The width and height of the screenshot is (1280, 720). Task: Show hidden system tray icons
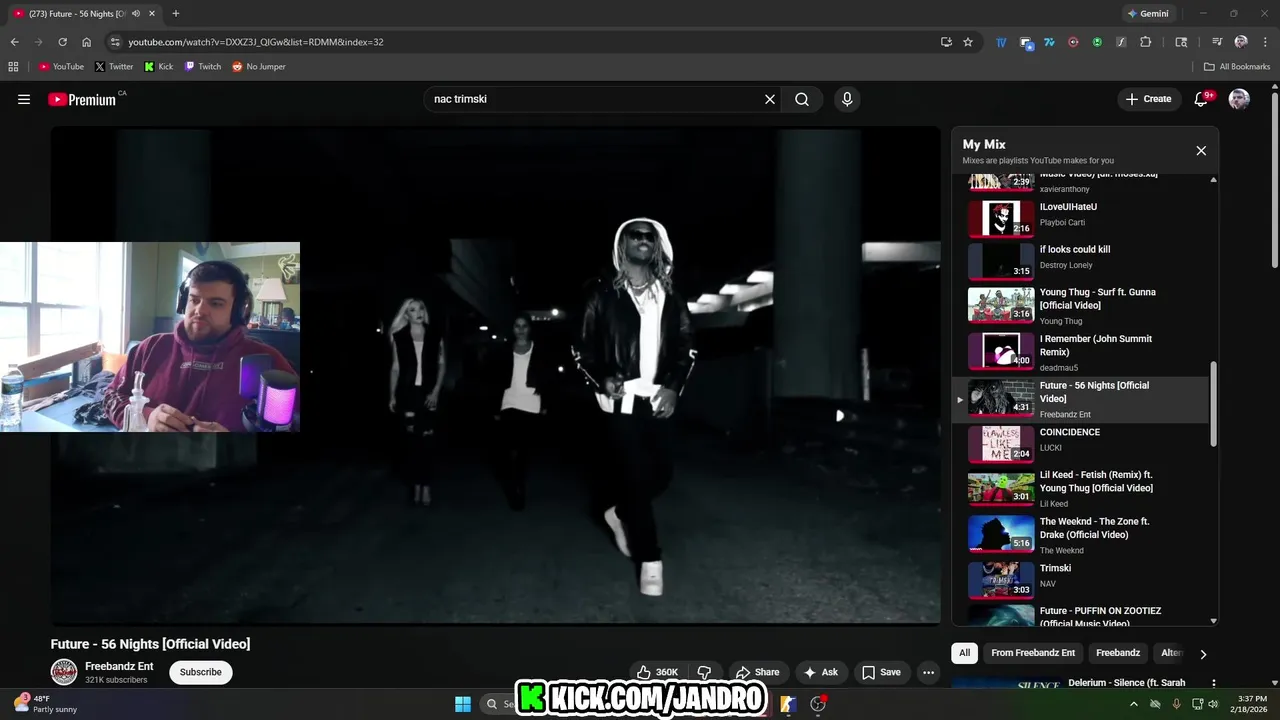tap(1133, 704)
